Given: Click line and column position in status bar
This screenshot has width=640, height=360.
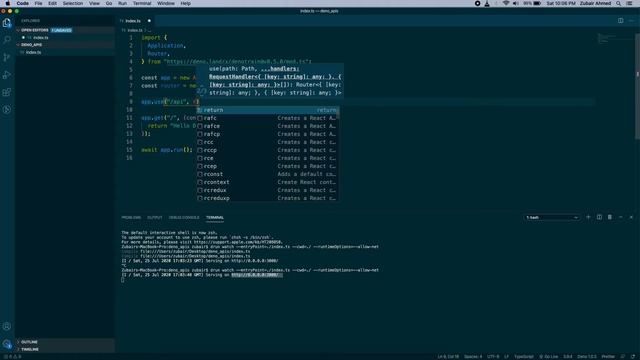Looking at the screenshot, I should tap(448, 357).
